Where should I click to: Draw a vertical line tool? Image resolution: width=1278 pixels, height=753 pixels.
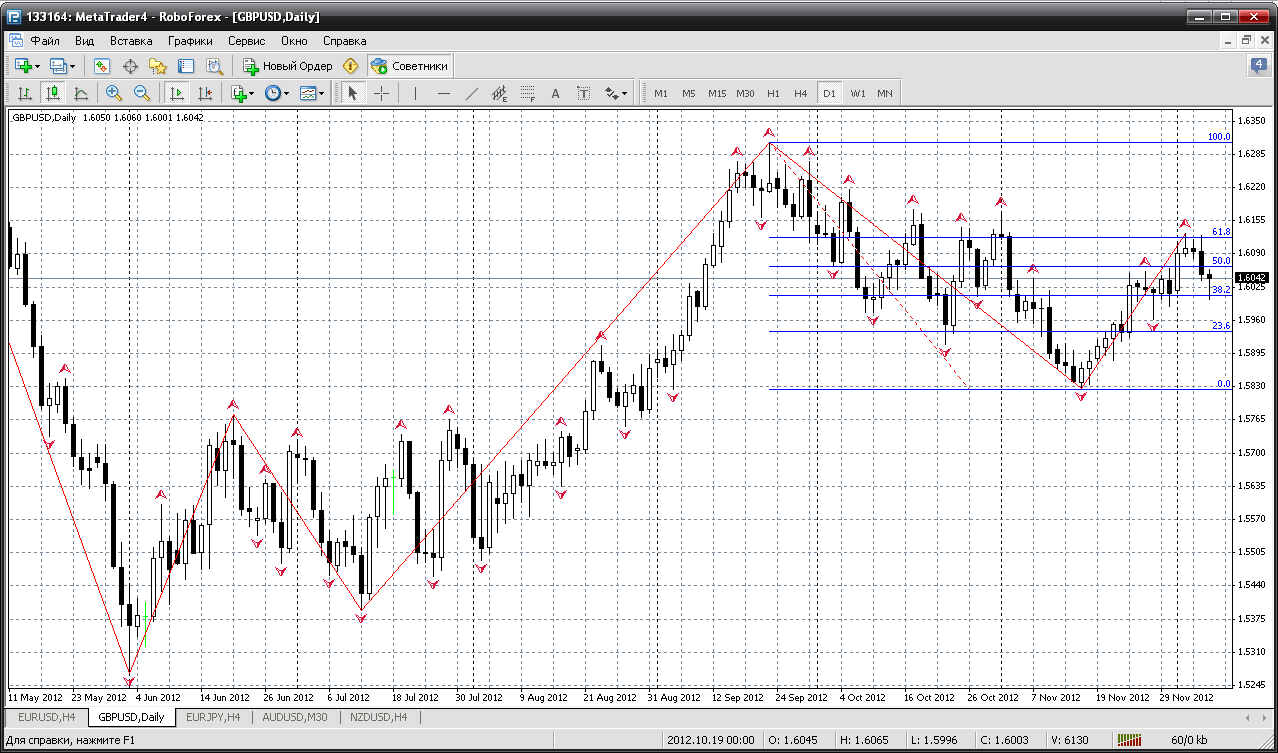[x=414, y=93]
